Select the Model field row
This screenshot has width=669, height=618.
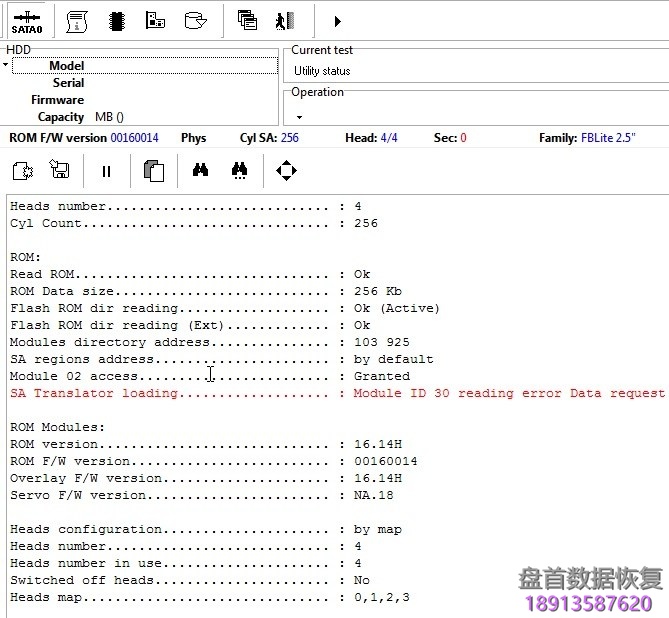145,66
